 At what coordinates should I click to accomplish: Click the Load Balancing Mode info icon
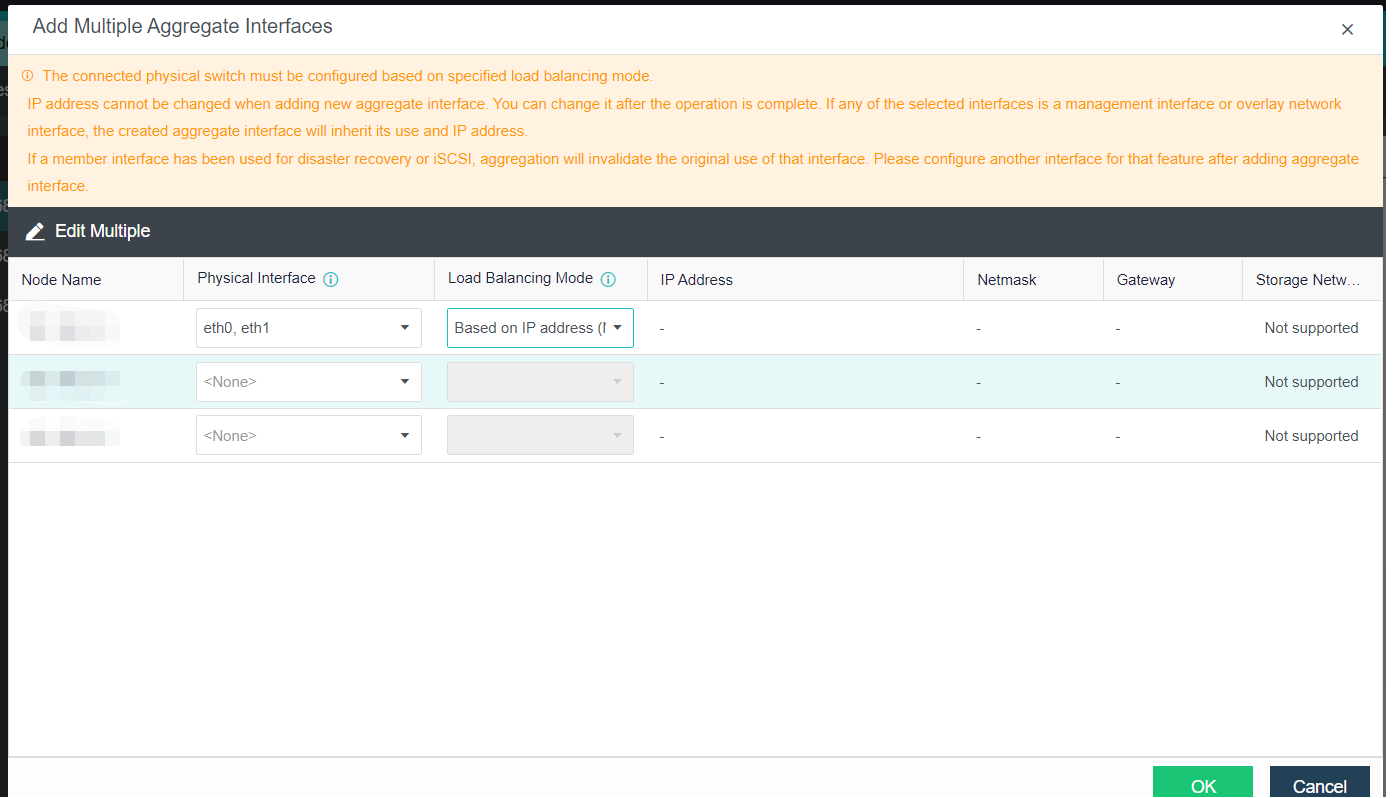pos(608,280)
